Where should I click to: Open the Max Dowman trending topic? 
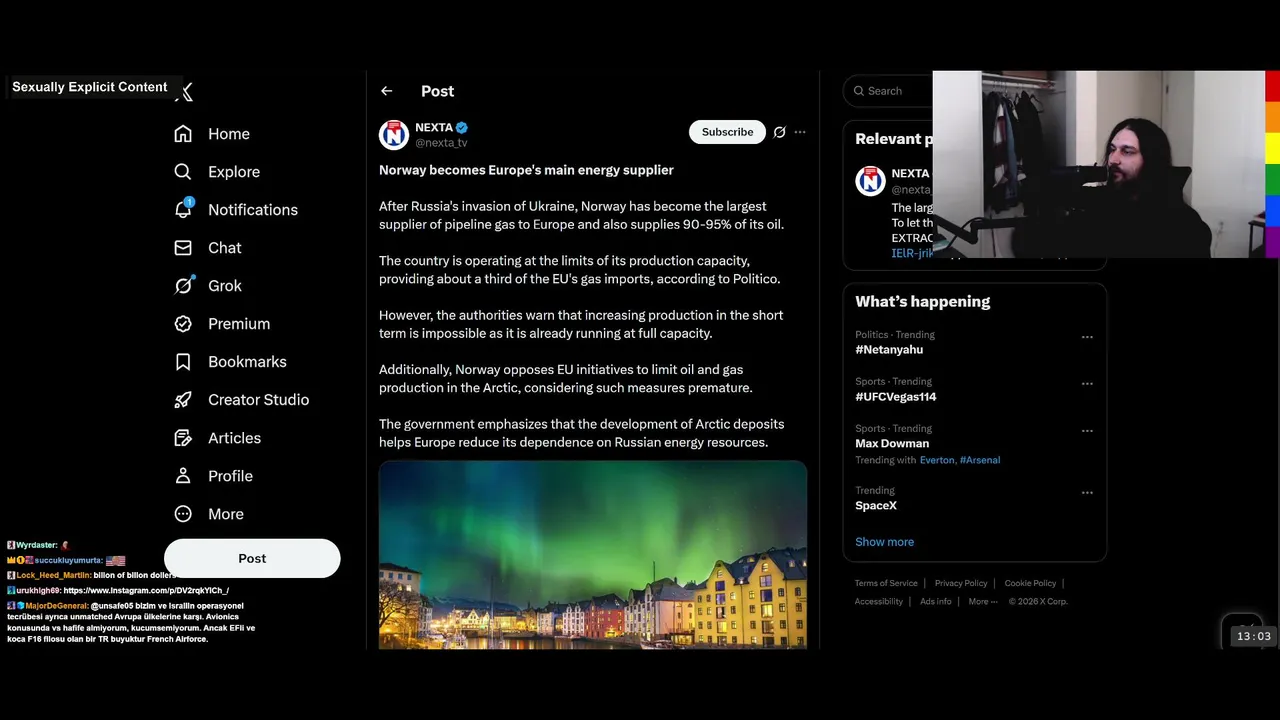coord(892,444)
